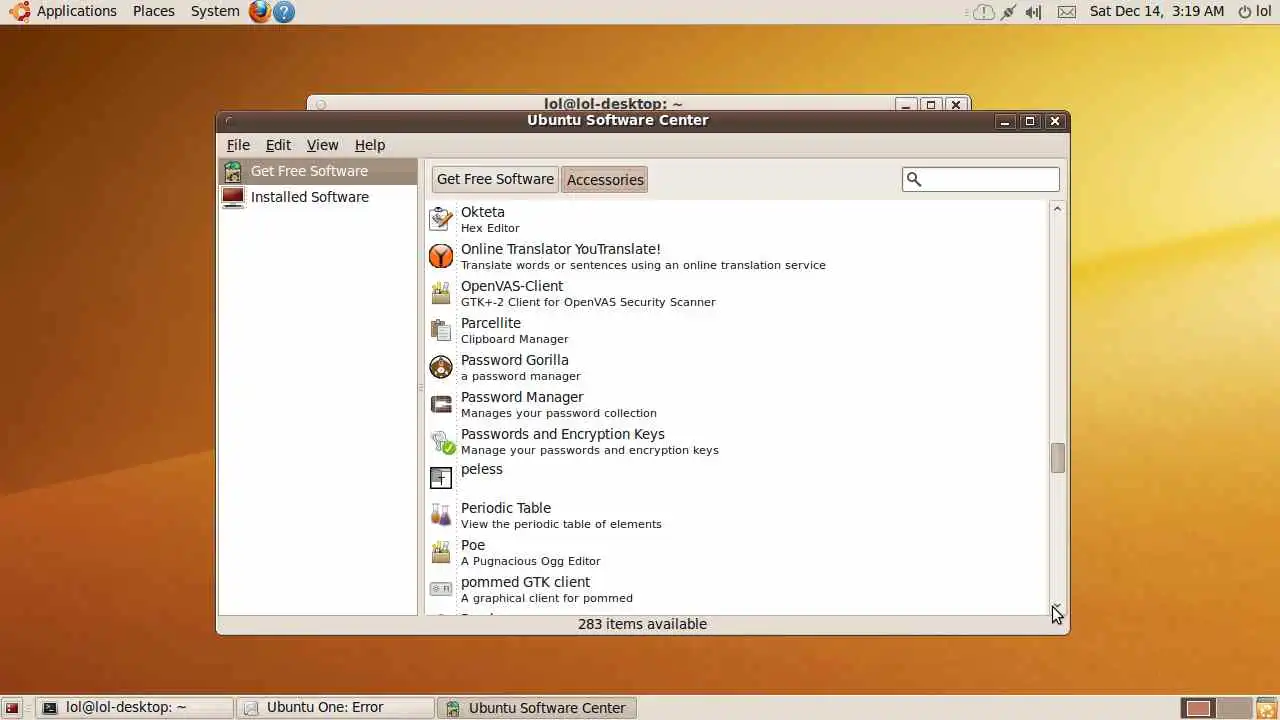Click the Password Gorilla icon
This screenshot has height=720, width=1280.
[441, 367]
